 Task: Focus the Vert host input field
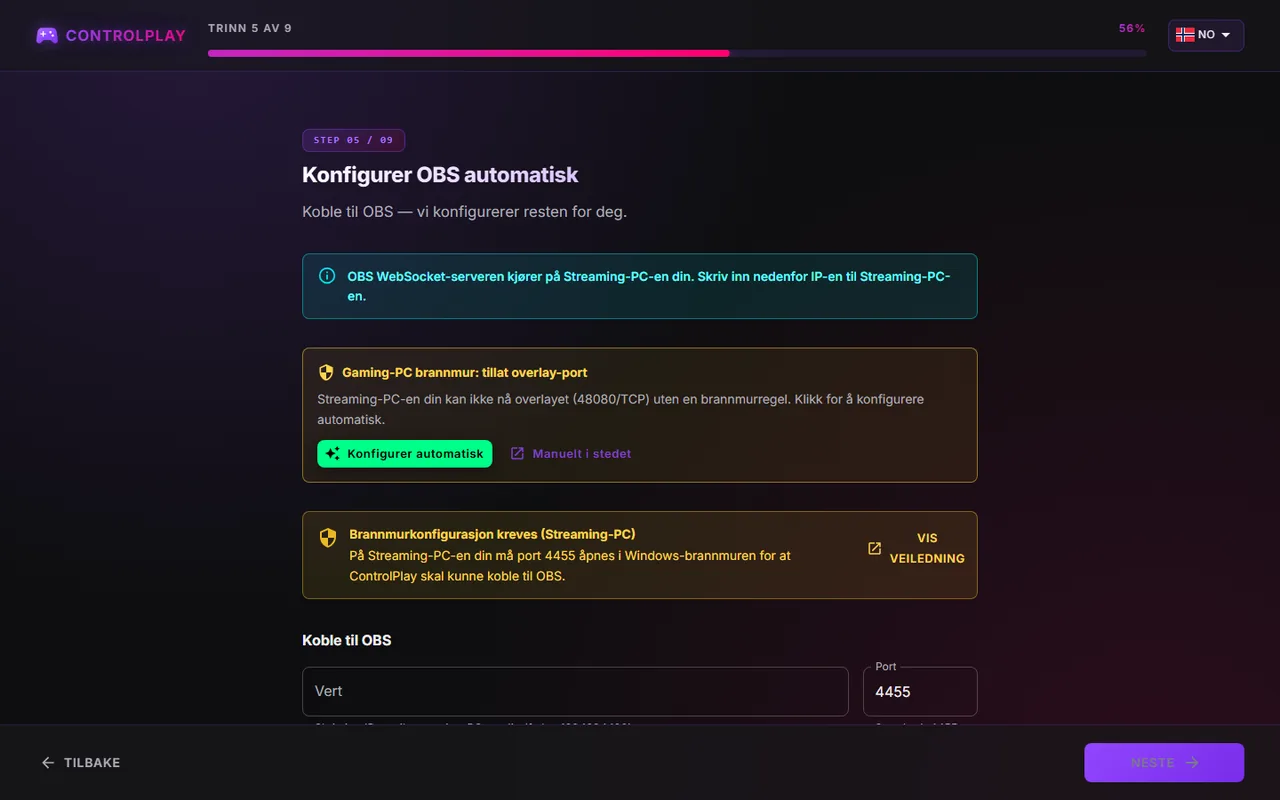point(575,691)
